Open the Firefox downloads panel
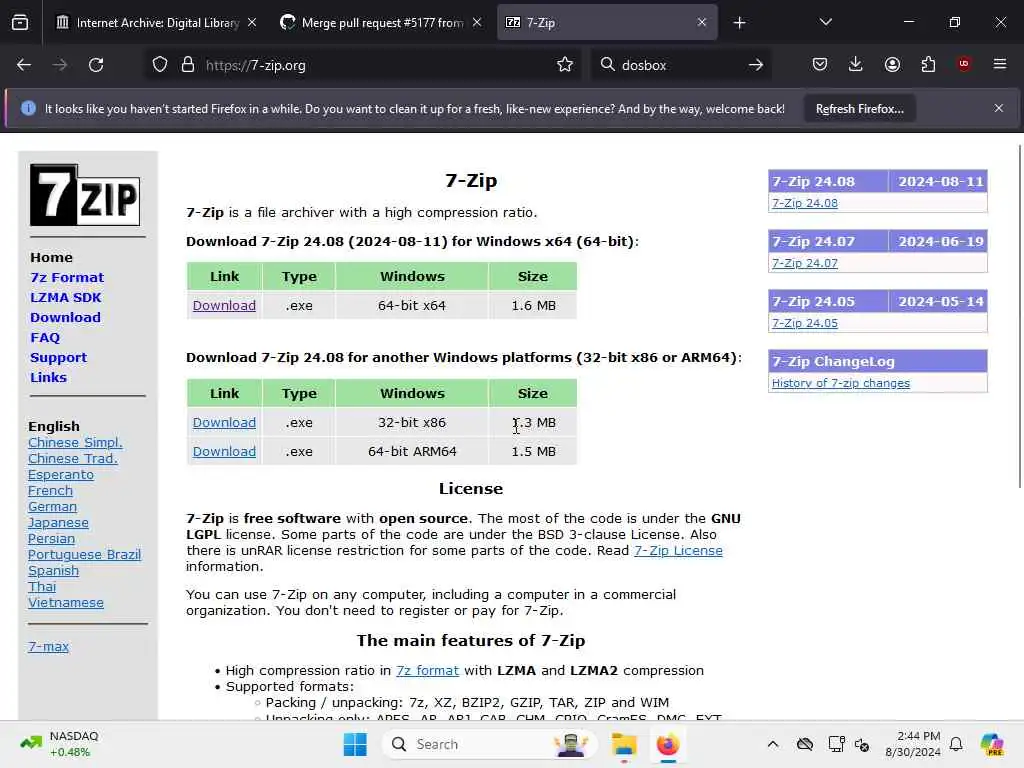The image size is (1024, 768). (856, 64)
